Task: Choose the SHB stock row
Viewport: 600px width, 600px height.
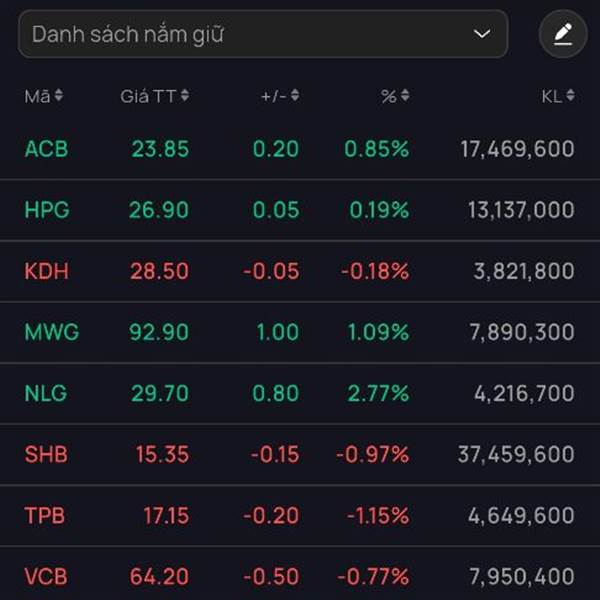Action: (300, 454)
